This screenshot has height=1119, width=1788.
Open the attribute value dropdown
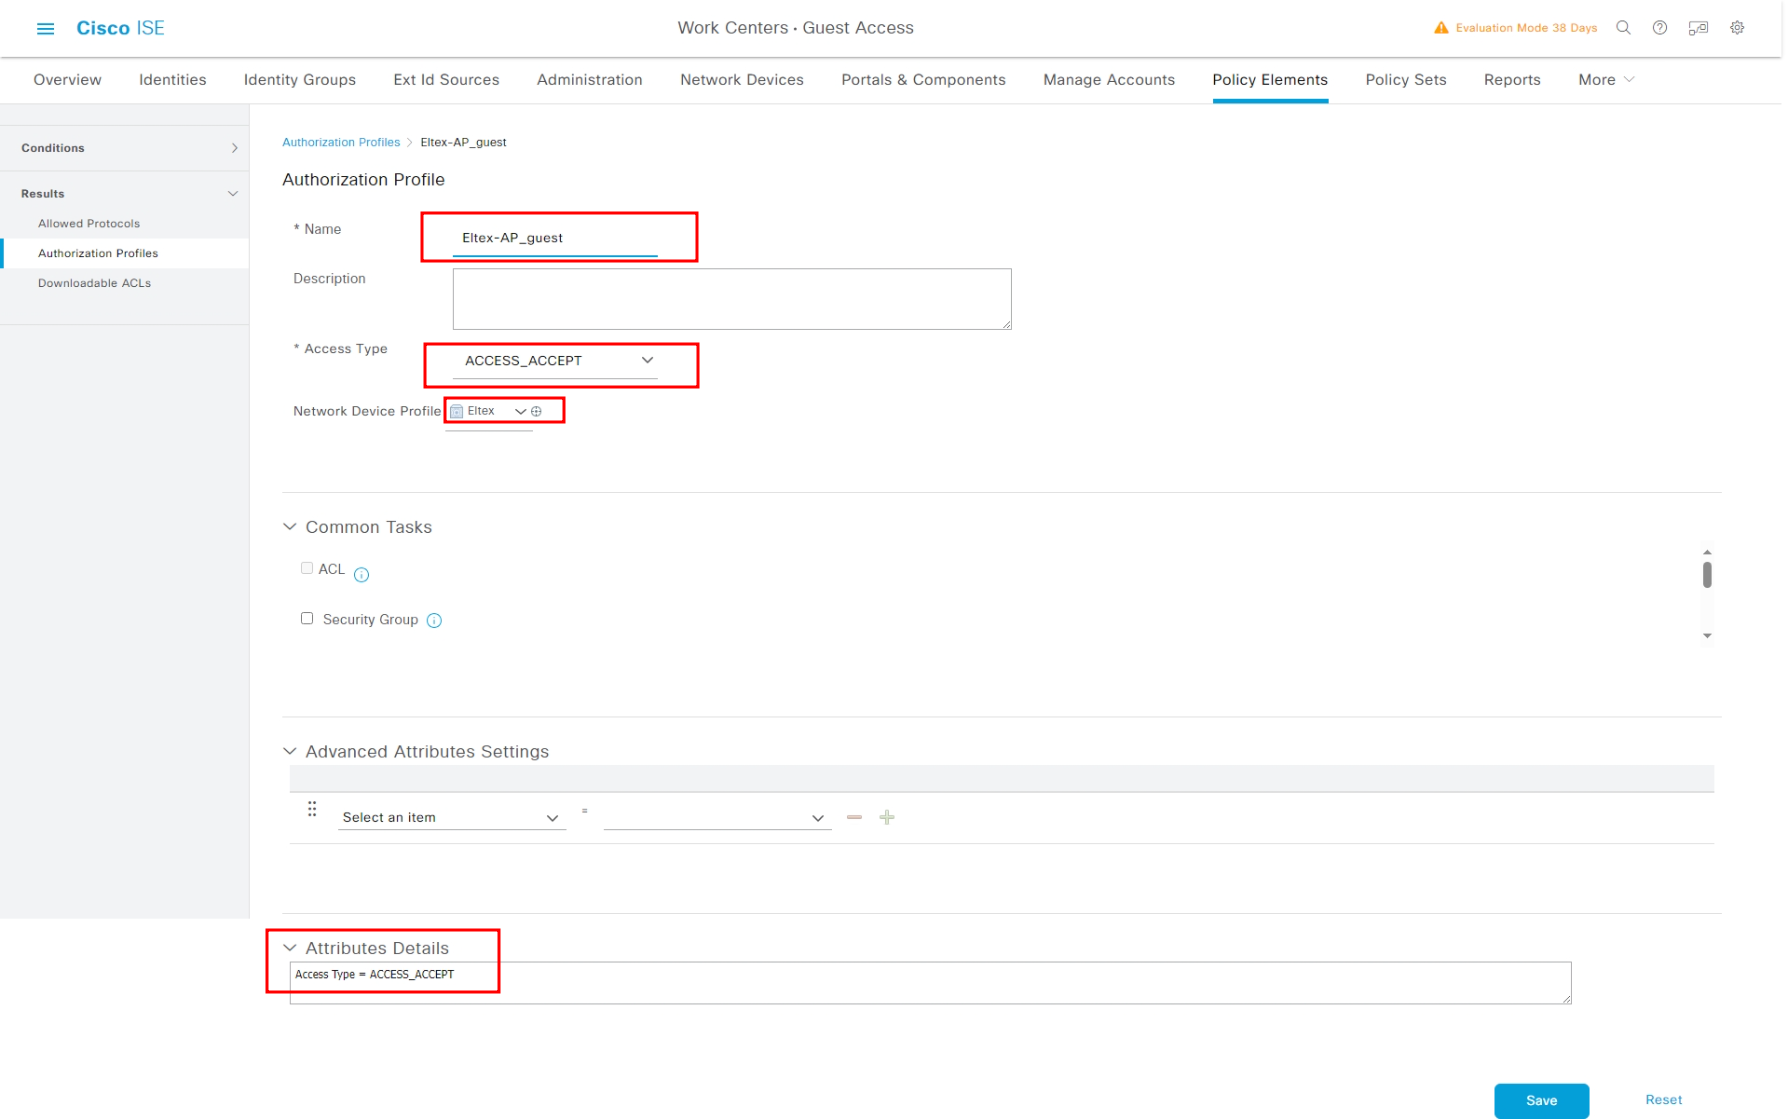(718, 817)
